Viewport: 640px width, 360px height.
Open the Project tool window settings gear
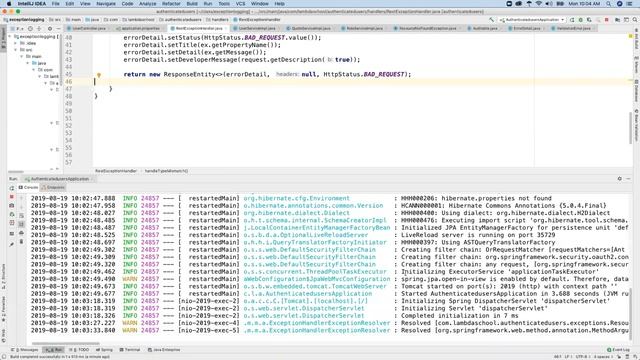tap(50, 29)
